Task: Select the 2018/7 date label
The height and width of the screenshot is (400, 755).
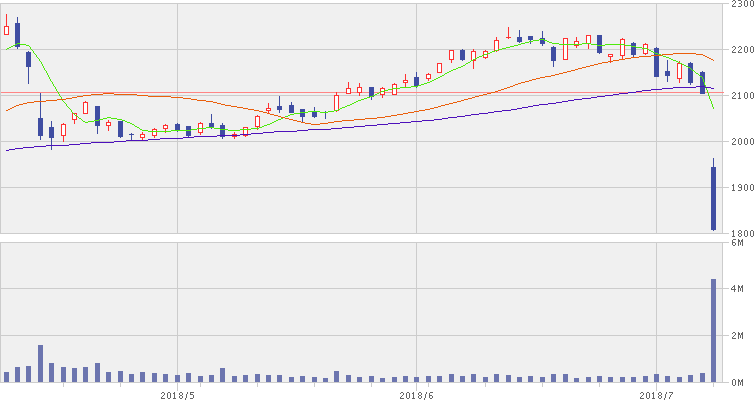Action: click(x=656, y=394)
